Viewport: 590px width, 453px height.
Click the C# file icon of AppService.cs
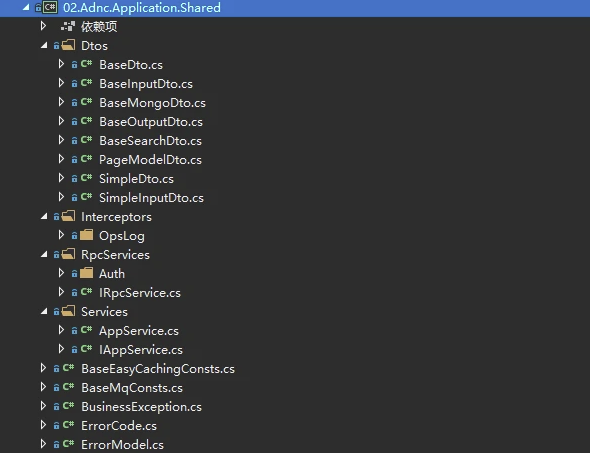click(x=87, y=330)
